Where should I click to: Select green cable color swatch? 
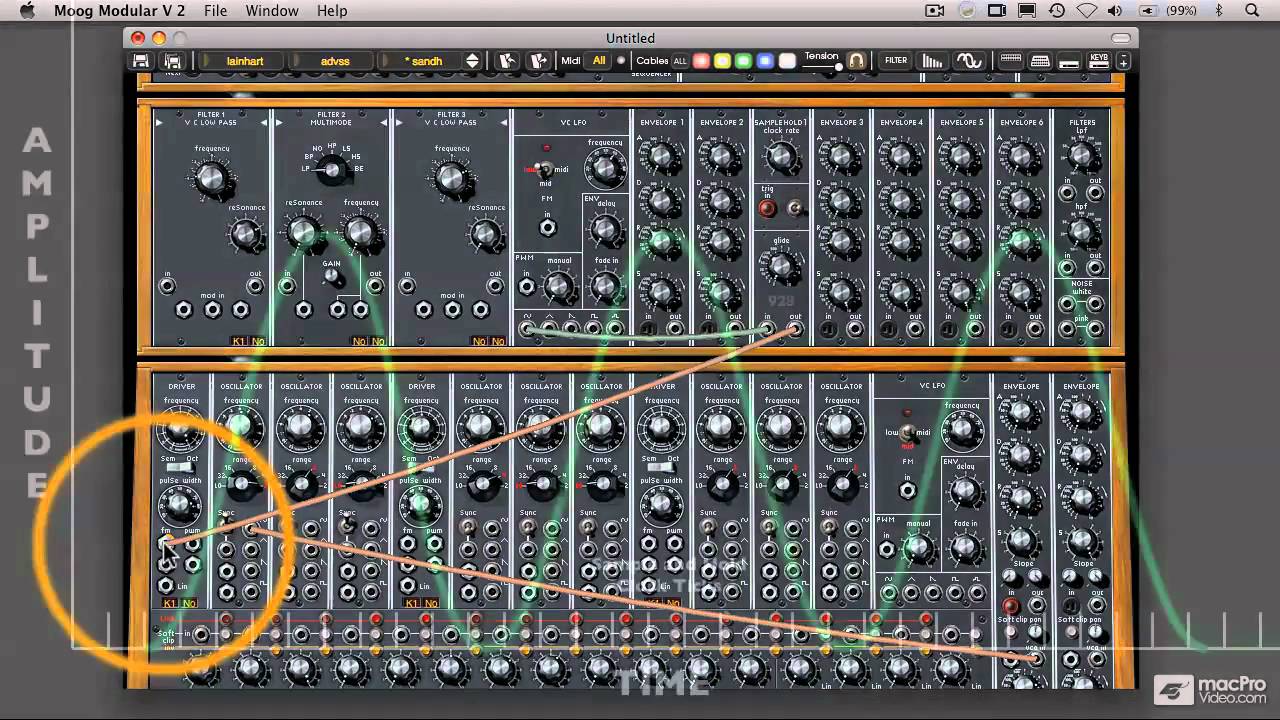(x=743, y=61)
